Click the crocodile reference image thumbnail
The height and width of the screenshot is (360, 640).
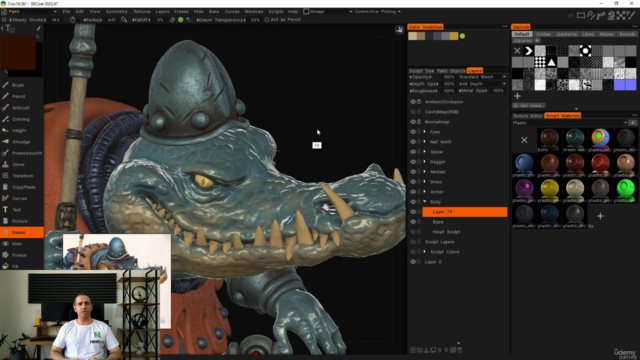click(x=117, y=251)
